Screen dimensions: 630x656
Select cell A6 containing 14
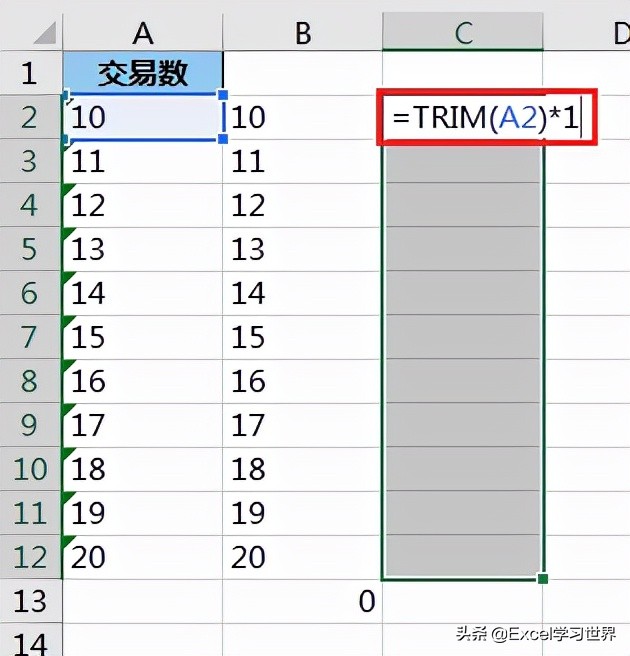click(143, 293)
